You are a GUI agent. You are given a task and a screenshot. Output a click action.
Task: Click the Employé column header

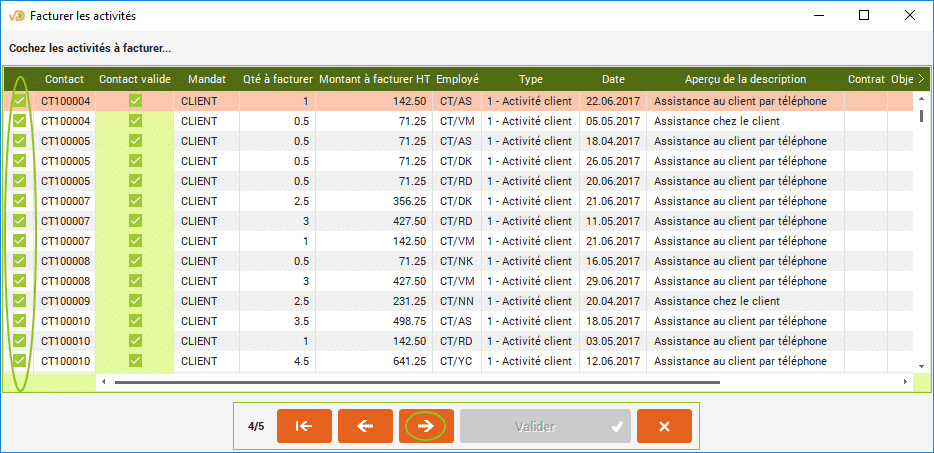(x=457, y=79)
